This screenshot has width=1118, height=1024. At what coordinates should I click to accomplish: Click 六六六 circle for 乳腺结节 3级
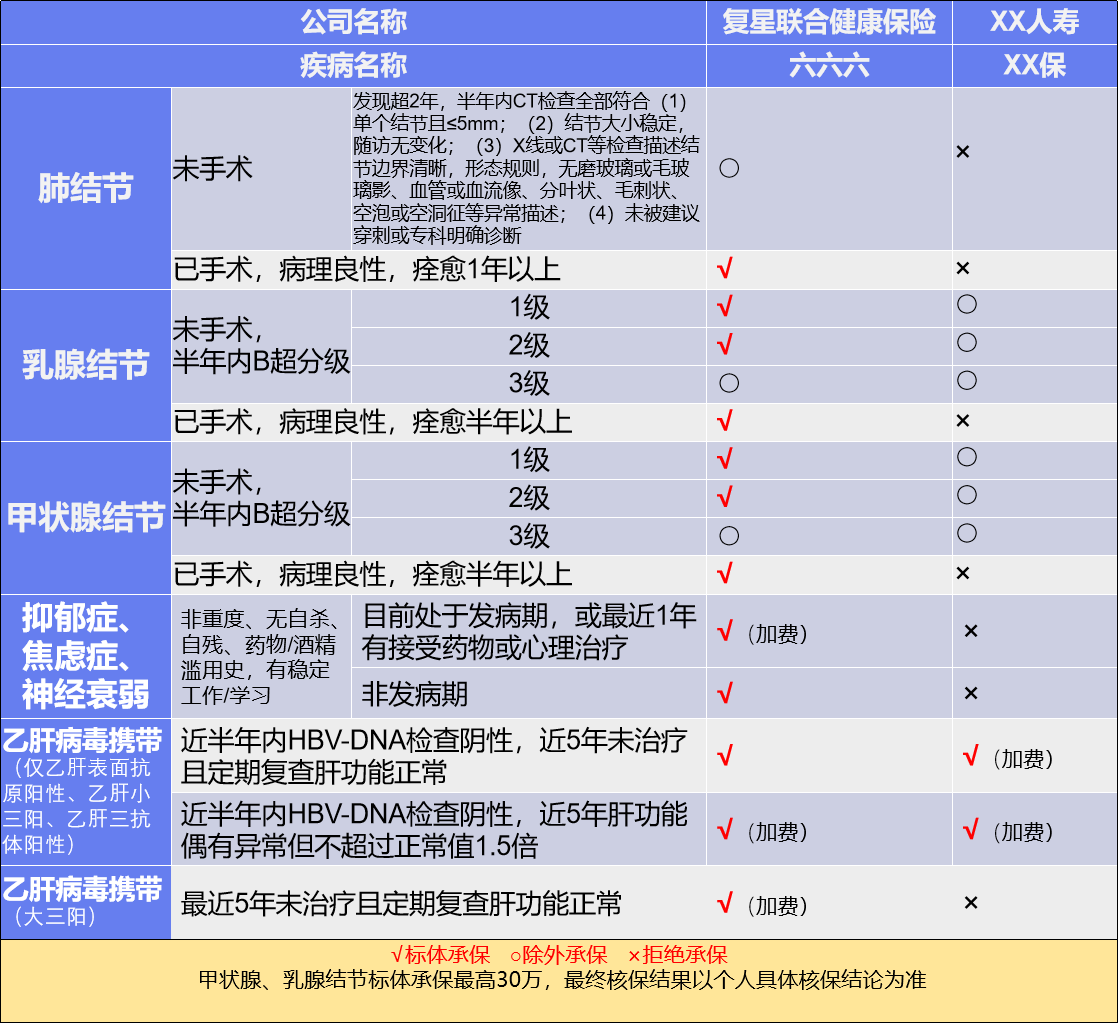[x=729, y=383]
